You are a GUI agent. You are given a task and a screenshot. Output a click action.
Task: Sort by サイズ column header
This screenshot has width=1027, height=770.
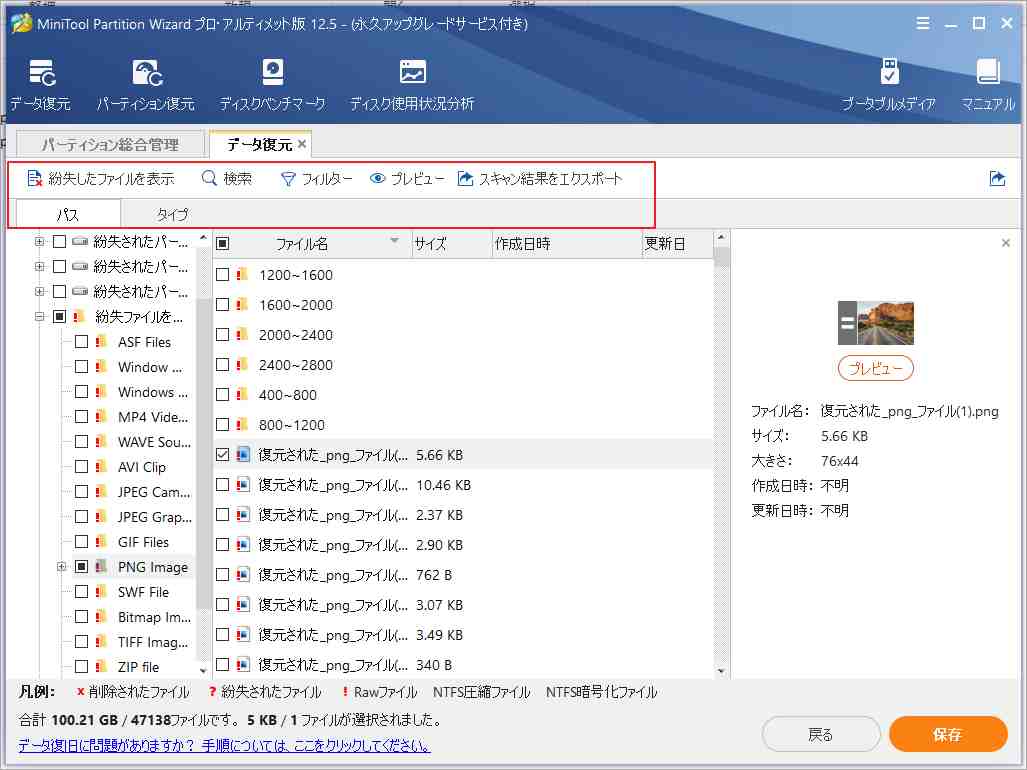point(451,244)
